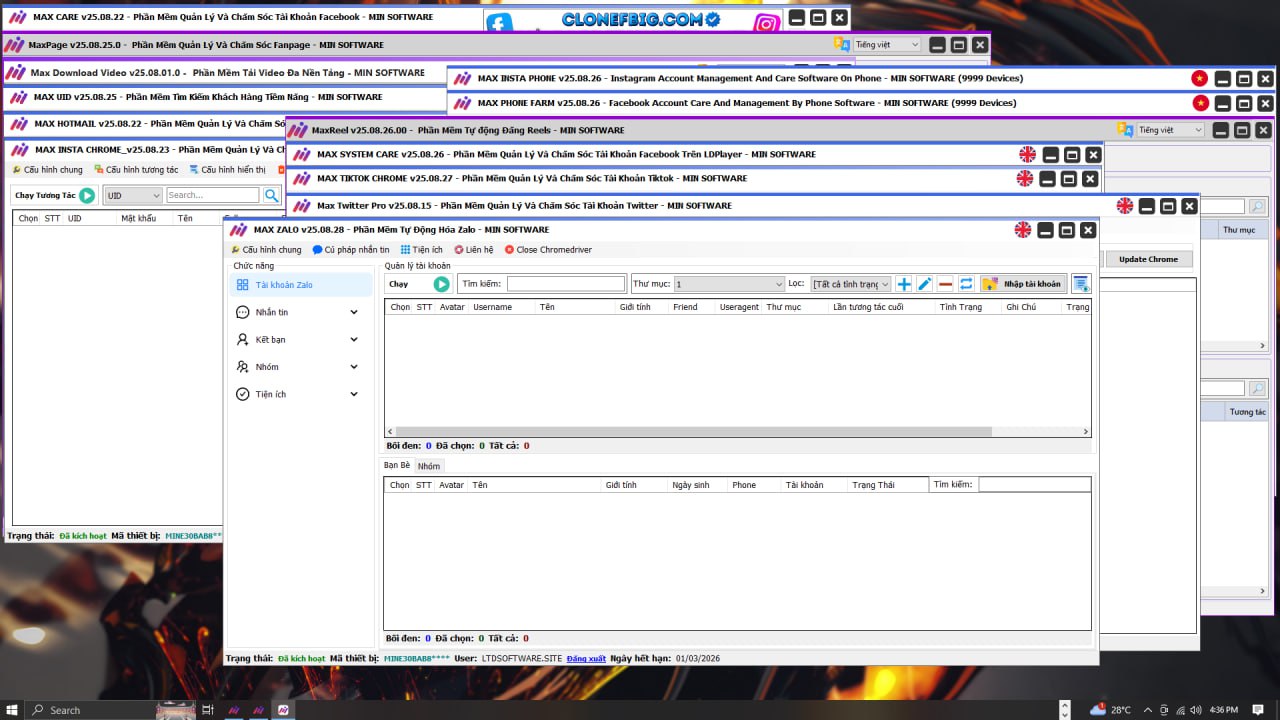Open the Tất cả tình trạng filter dropdown
The height and width of the screenshot is (720, 1280).
(851, 283)
